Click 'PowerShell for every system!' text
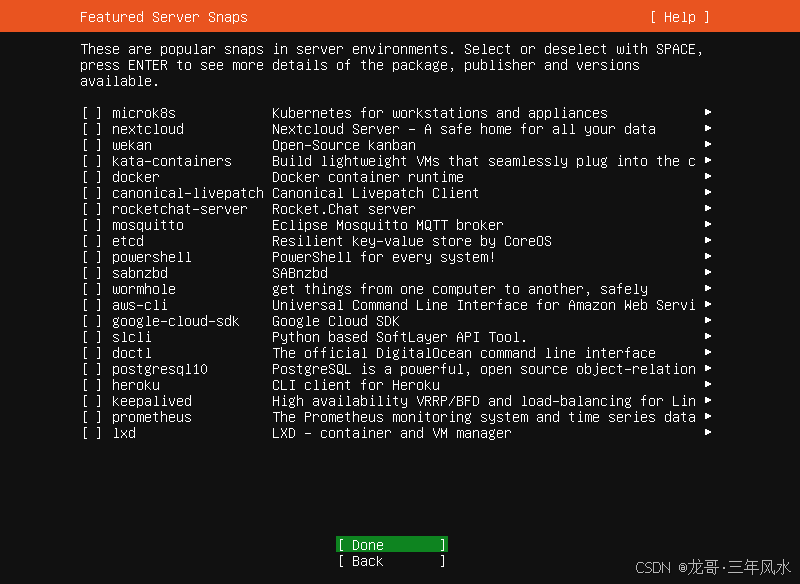 (383, 257)
